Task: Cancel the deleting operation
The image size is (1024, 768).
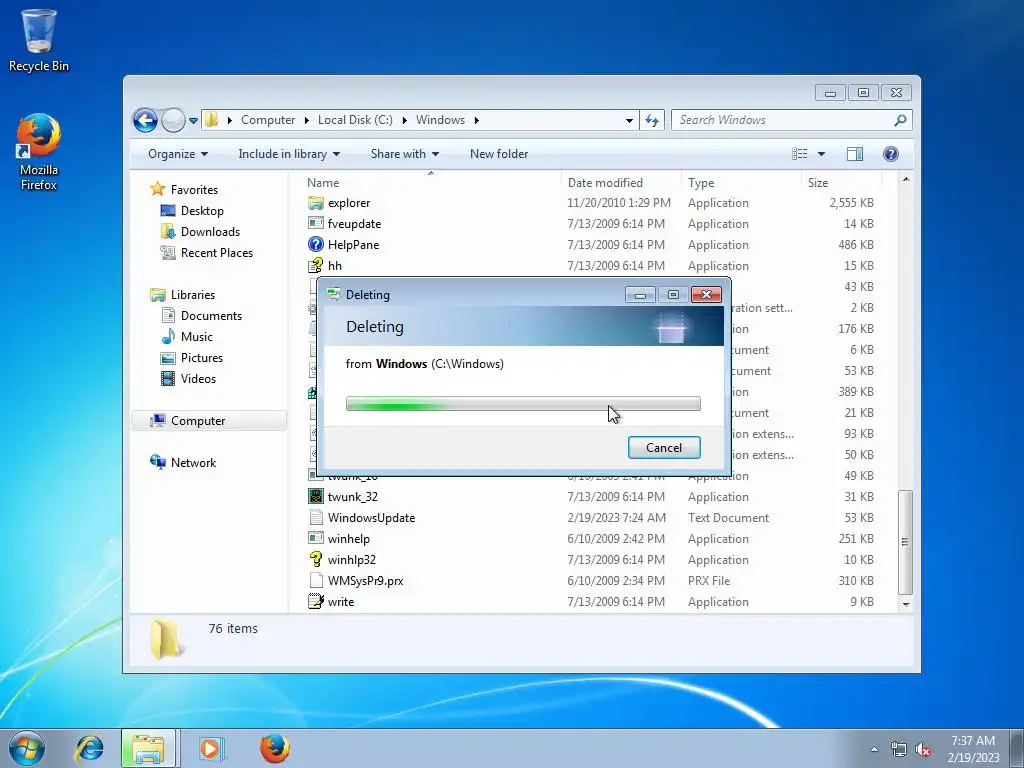Action: click(664, 447)
